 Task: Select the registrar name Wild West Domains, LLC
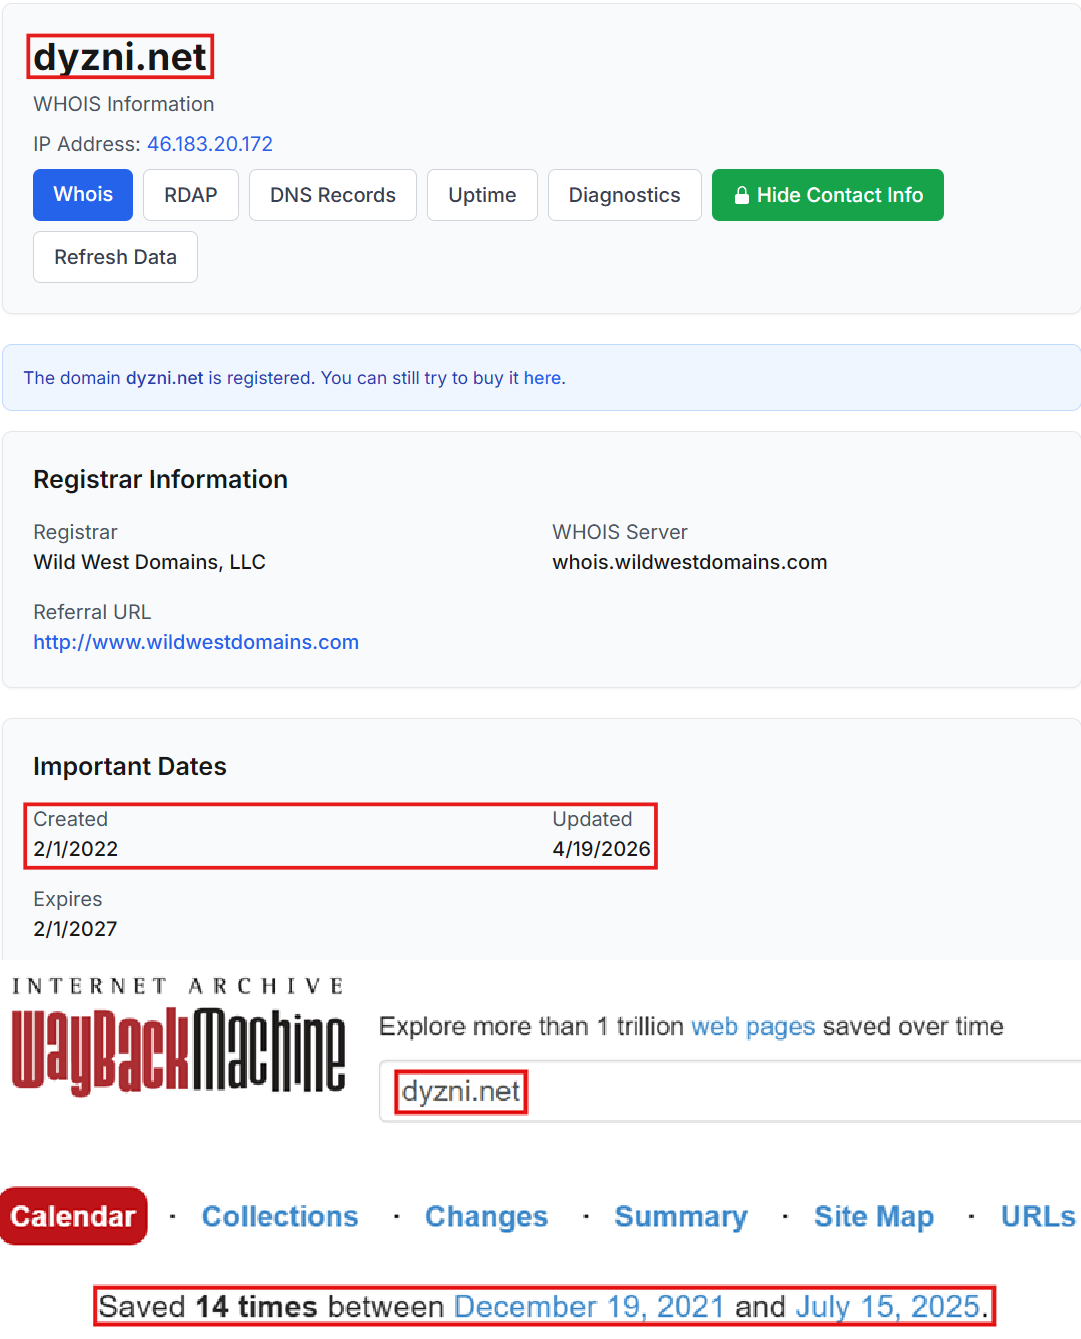149,562
